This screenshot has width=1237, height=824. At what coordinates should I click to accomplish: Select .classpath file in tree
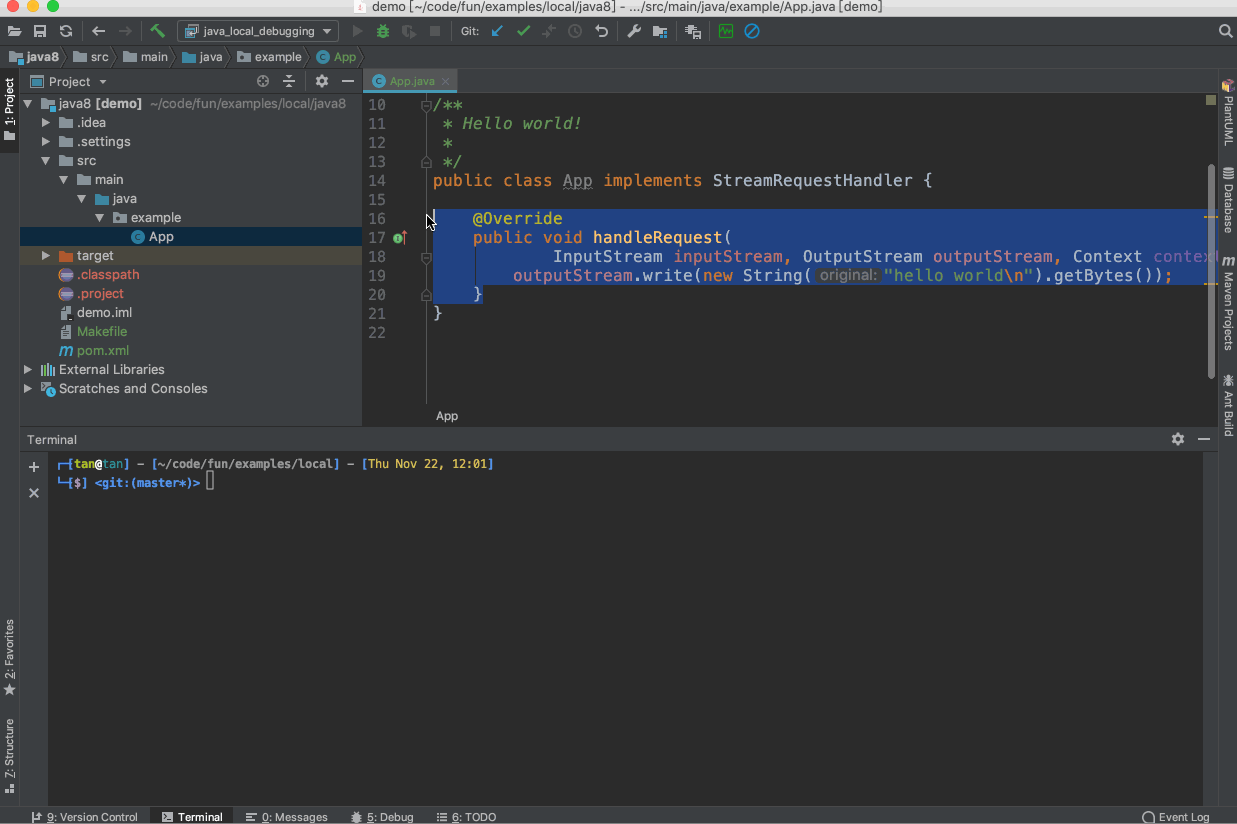tap(99, 275)
